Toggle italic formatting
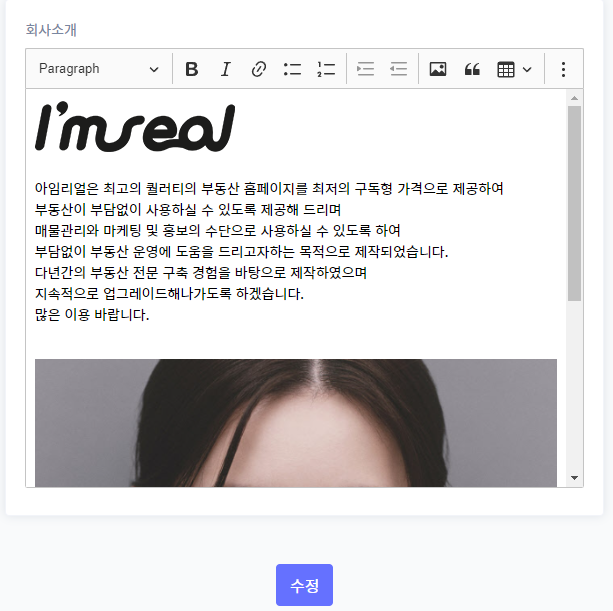 (x=225, y=69)
